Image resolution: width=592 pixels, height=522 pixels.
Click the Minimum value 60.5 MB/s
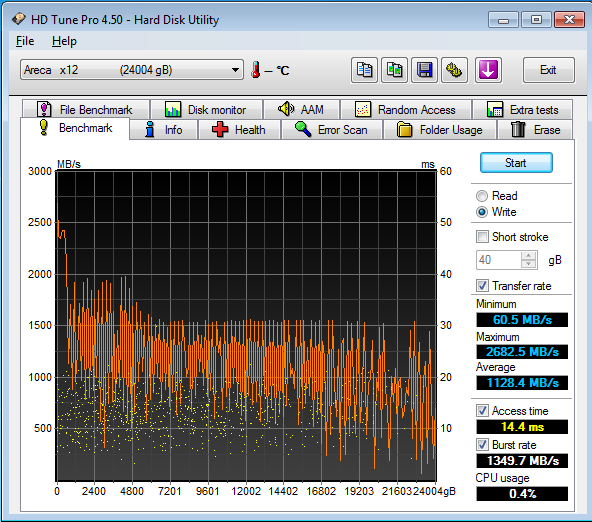click(522, 320)
